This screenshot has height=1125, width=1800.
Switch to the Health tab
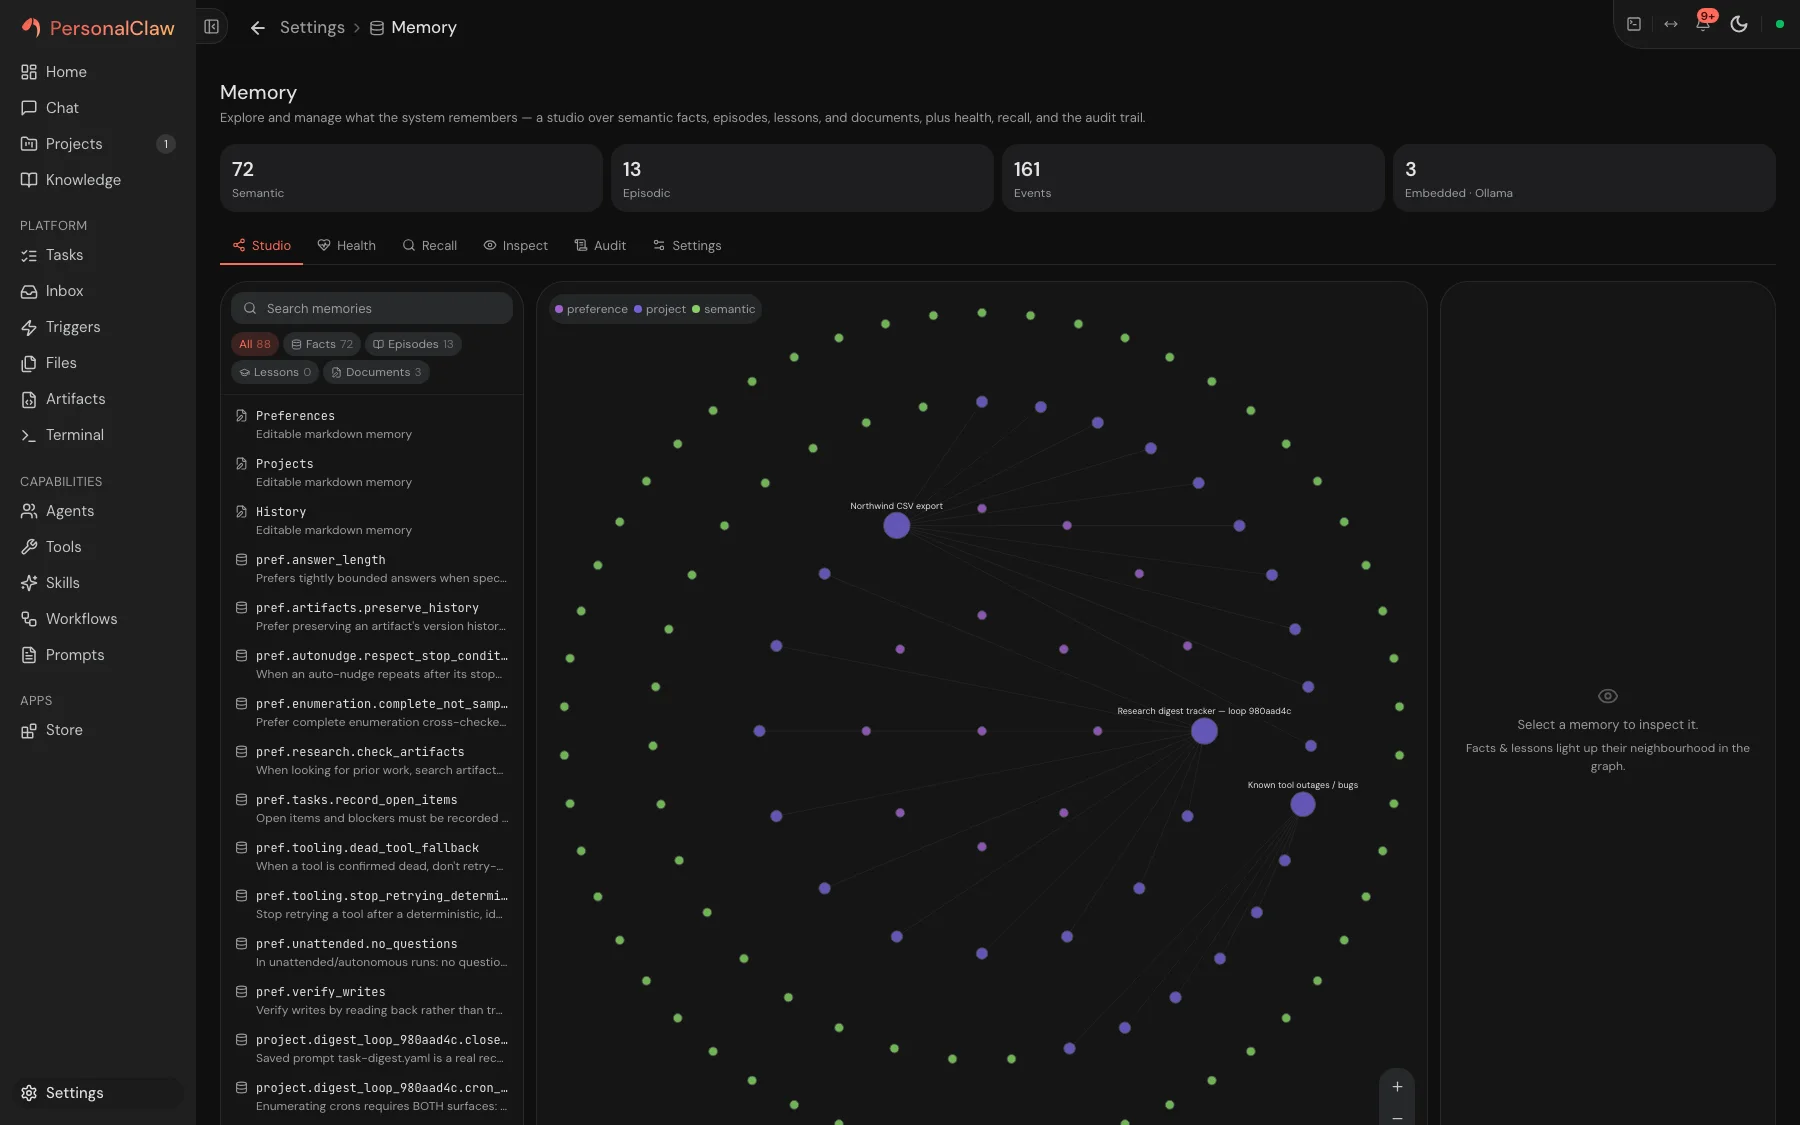pos(346,246)
